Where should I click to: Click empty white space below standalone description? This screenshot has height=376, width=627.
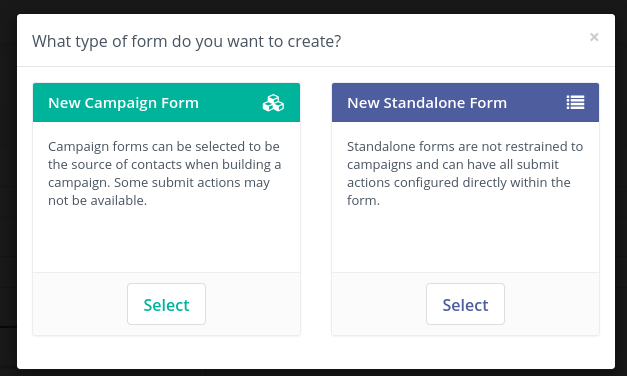465,240
